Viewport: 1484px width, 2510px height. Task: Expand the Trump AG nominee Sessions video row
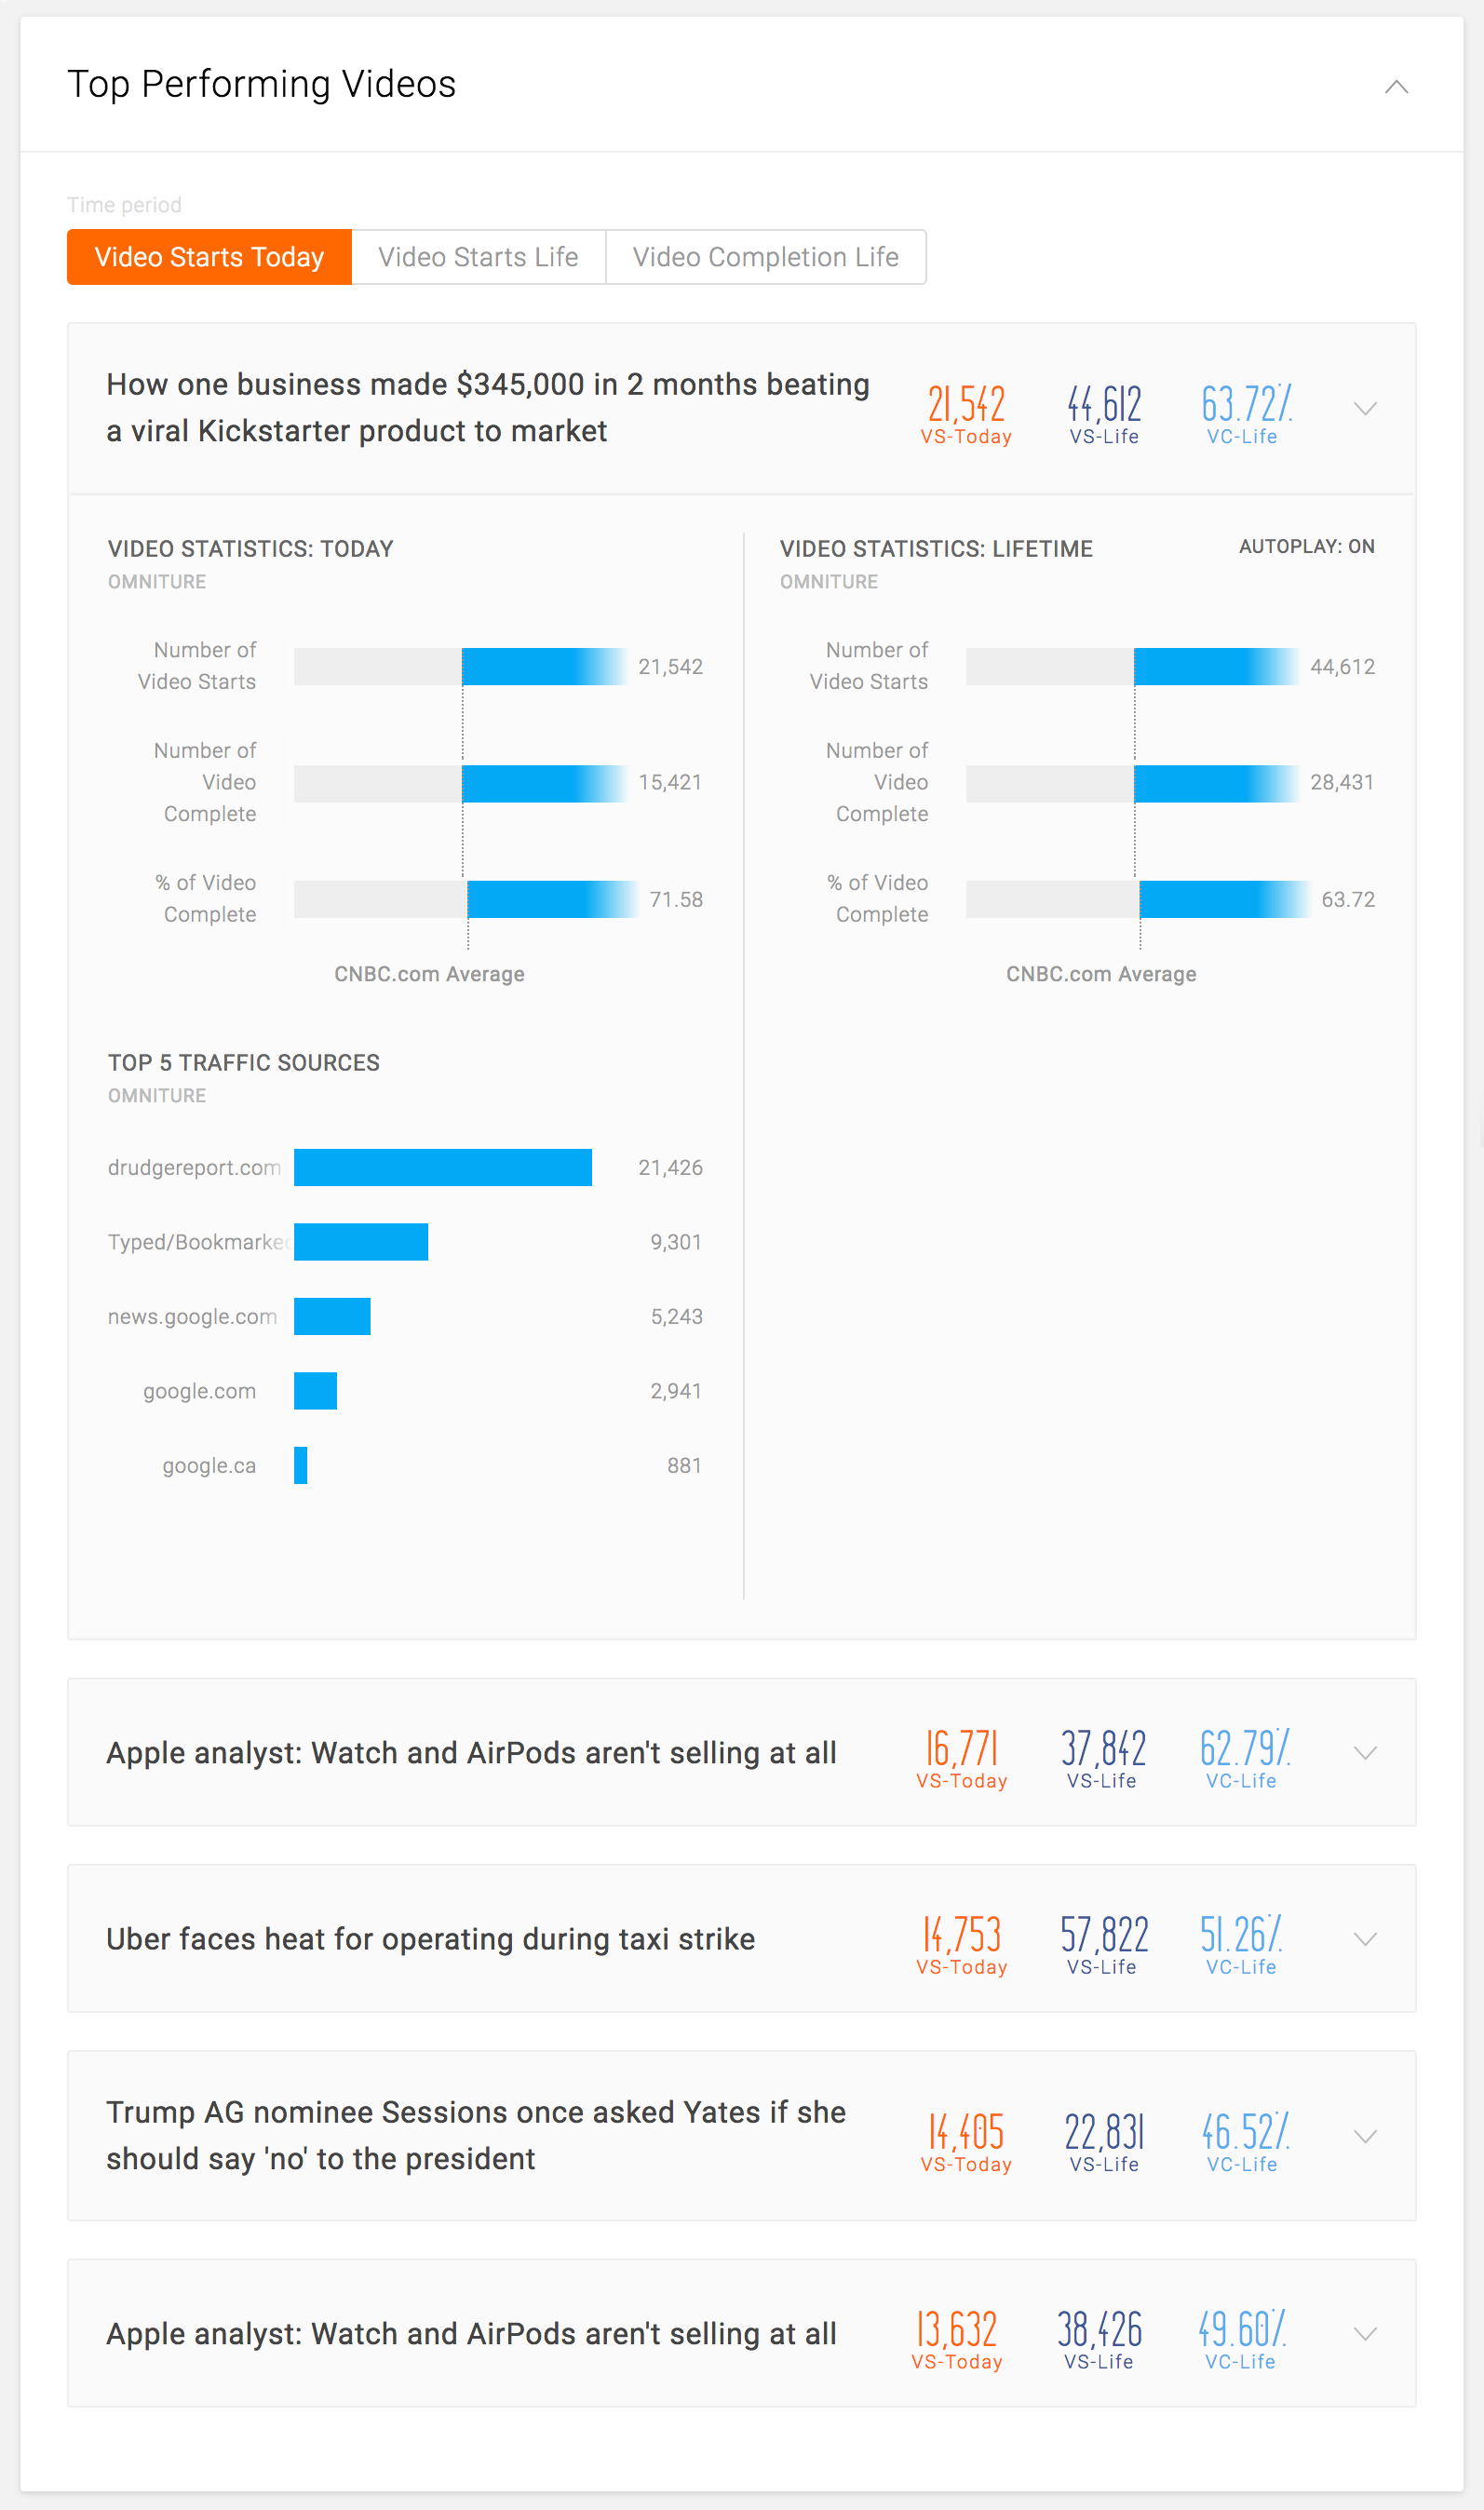click(x=1364, y=2137)
